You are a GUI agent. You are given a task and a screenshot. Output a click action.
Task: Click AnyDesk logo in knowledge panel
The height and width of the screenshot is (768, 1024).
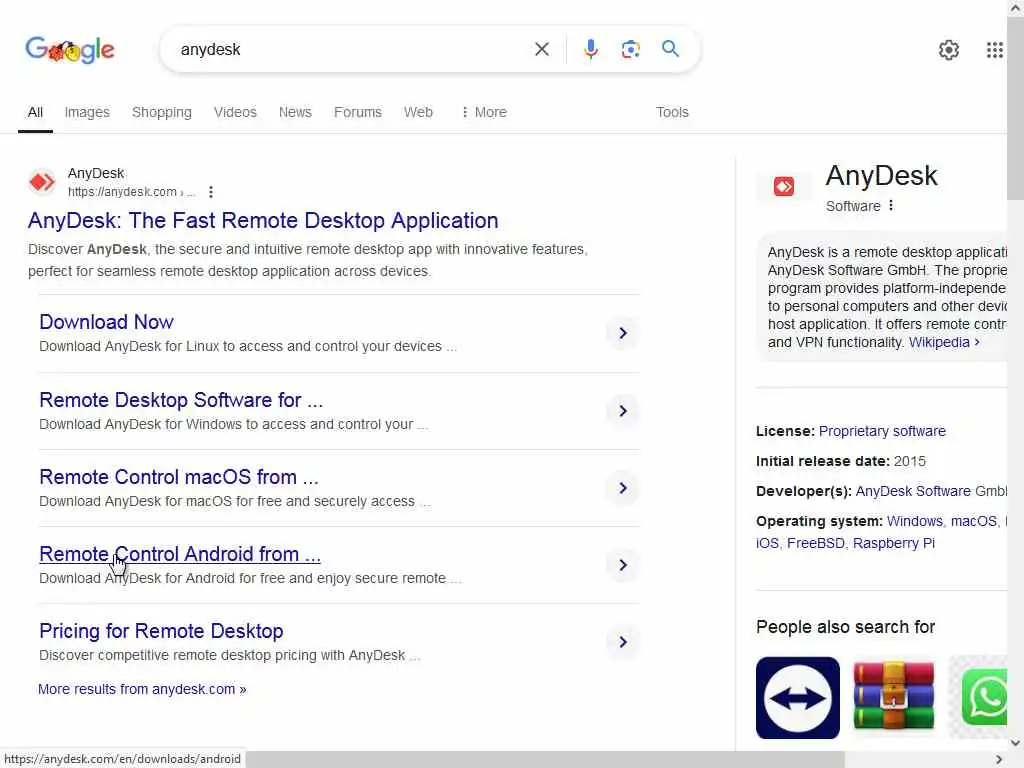[784, 186]
